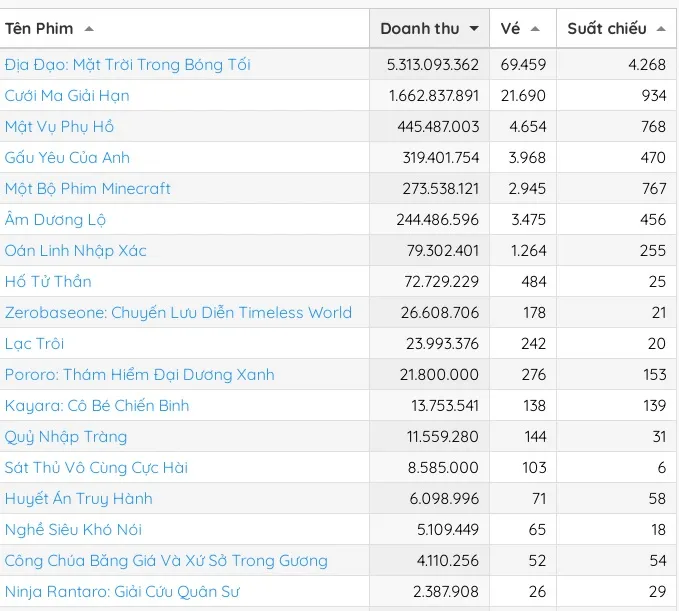Viewport: 679px width, 611px height.
Task: Open Gấu Yêu Của Anh movie page
Action: [67, 158]
